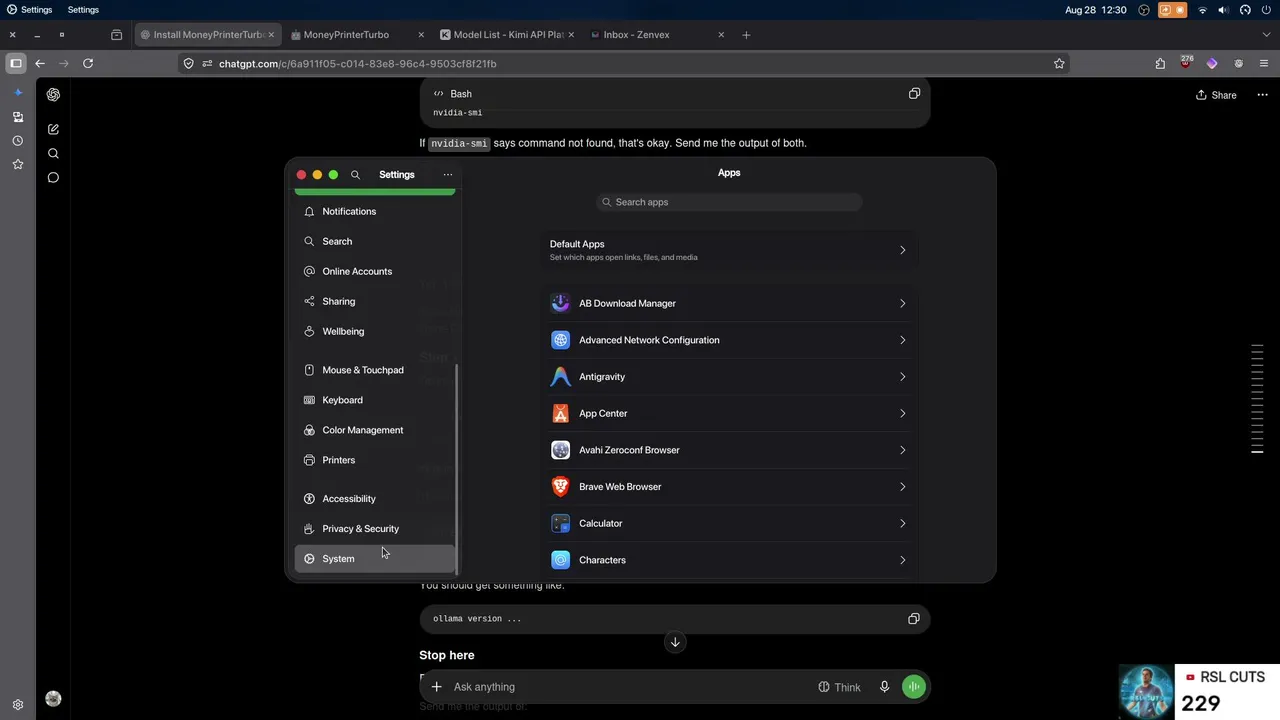
Task: Start dictation with the microphone icon
Action: [x=884, y=687]
